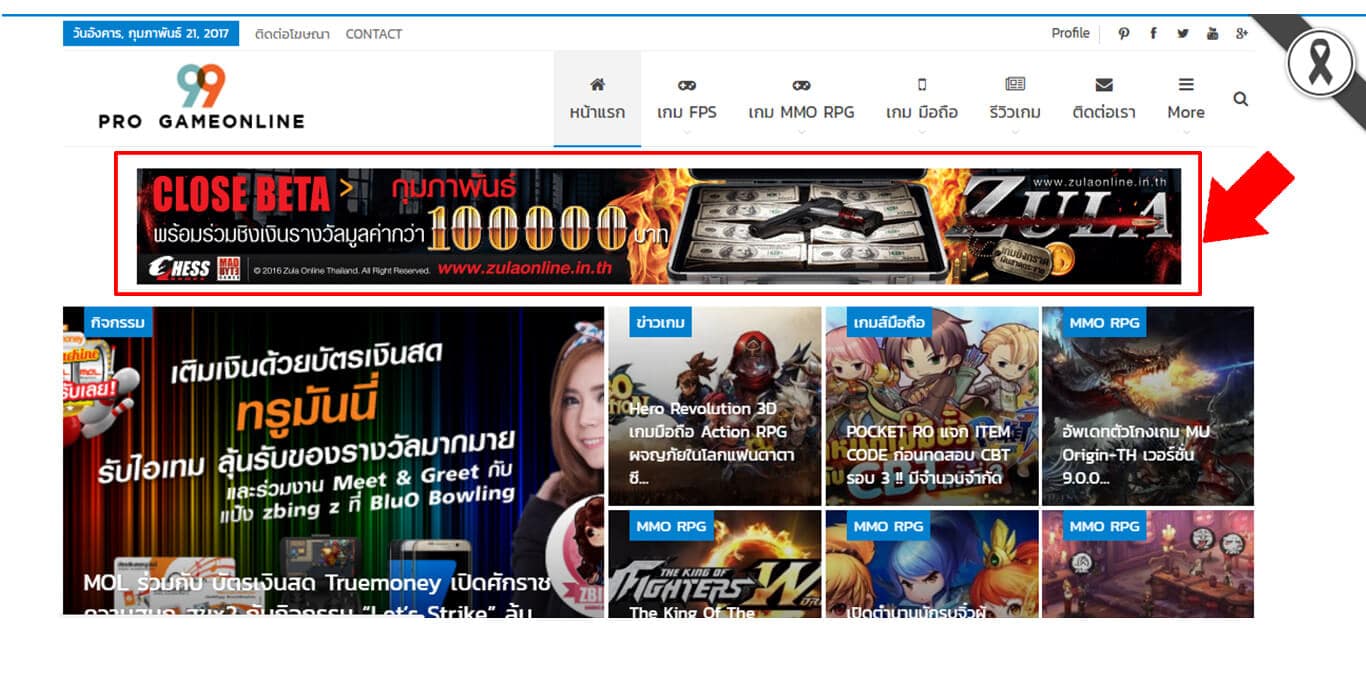Viewport: 1366px width, 675px height.
Task: Open the Zula Close Beta banner ad
Action: pos(659,226)
